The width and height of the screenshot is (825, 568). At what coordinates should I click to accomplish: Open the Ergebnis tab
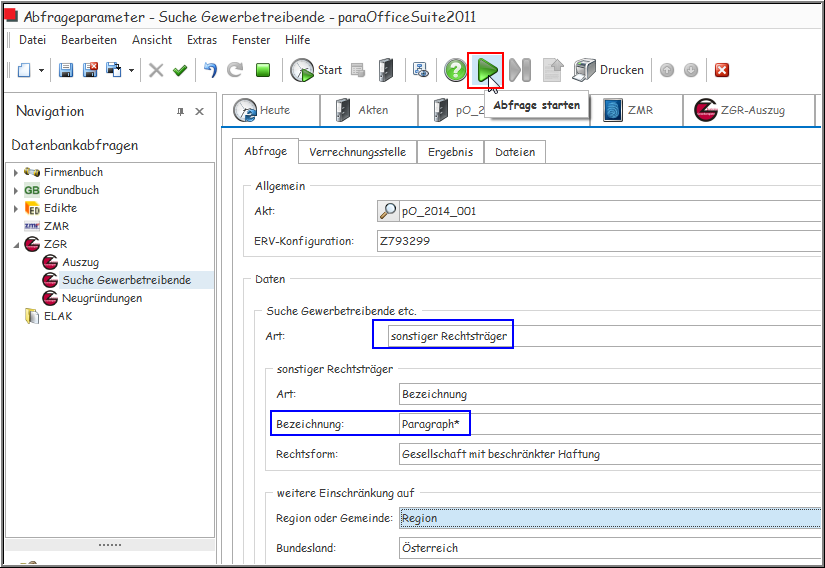[450, 152]
